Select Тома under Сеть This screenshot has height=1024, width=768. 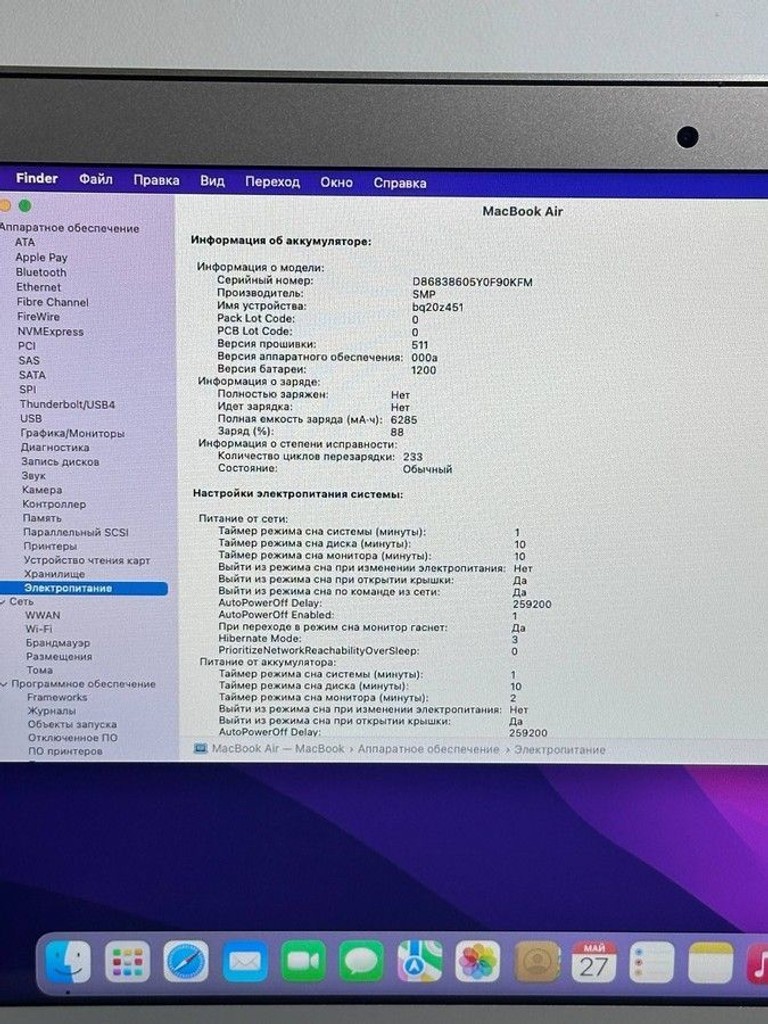39,670
